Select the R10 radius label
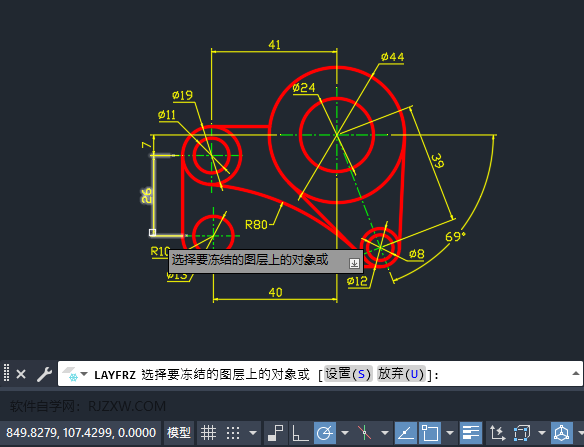This screenshot has height=447, width=584. click(x=160, y=252)
